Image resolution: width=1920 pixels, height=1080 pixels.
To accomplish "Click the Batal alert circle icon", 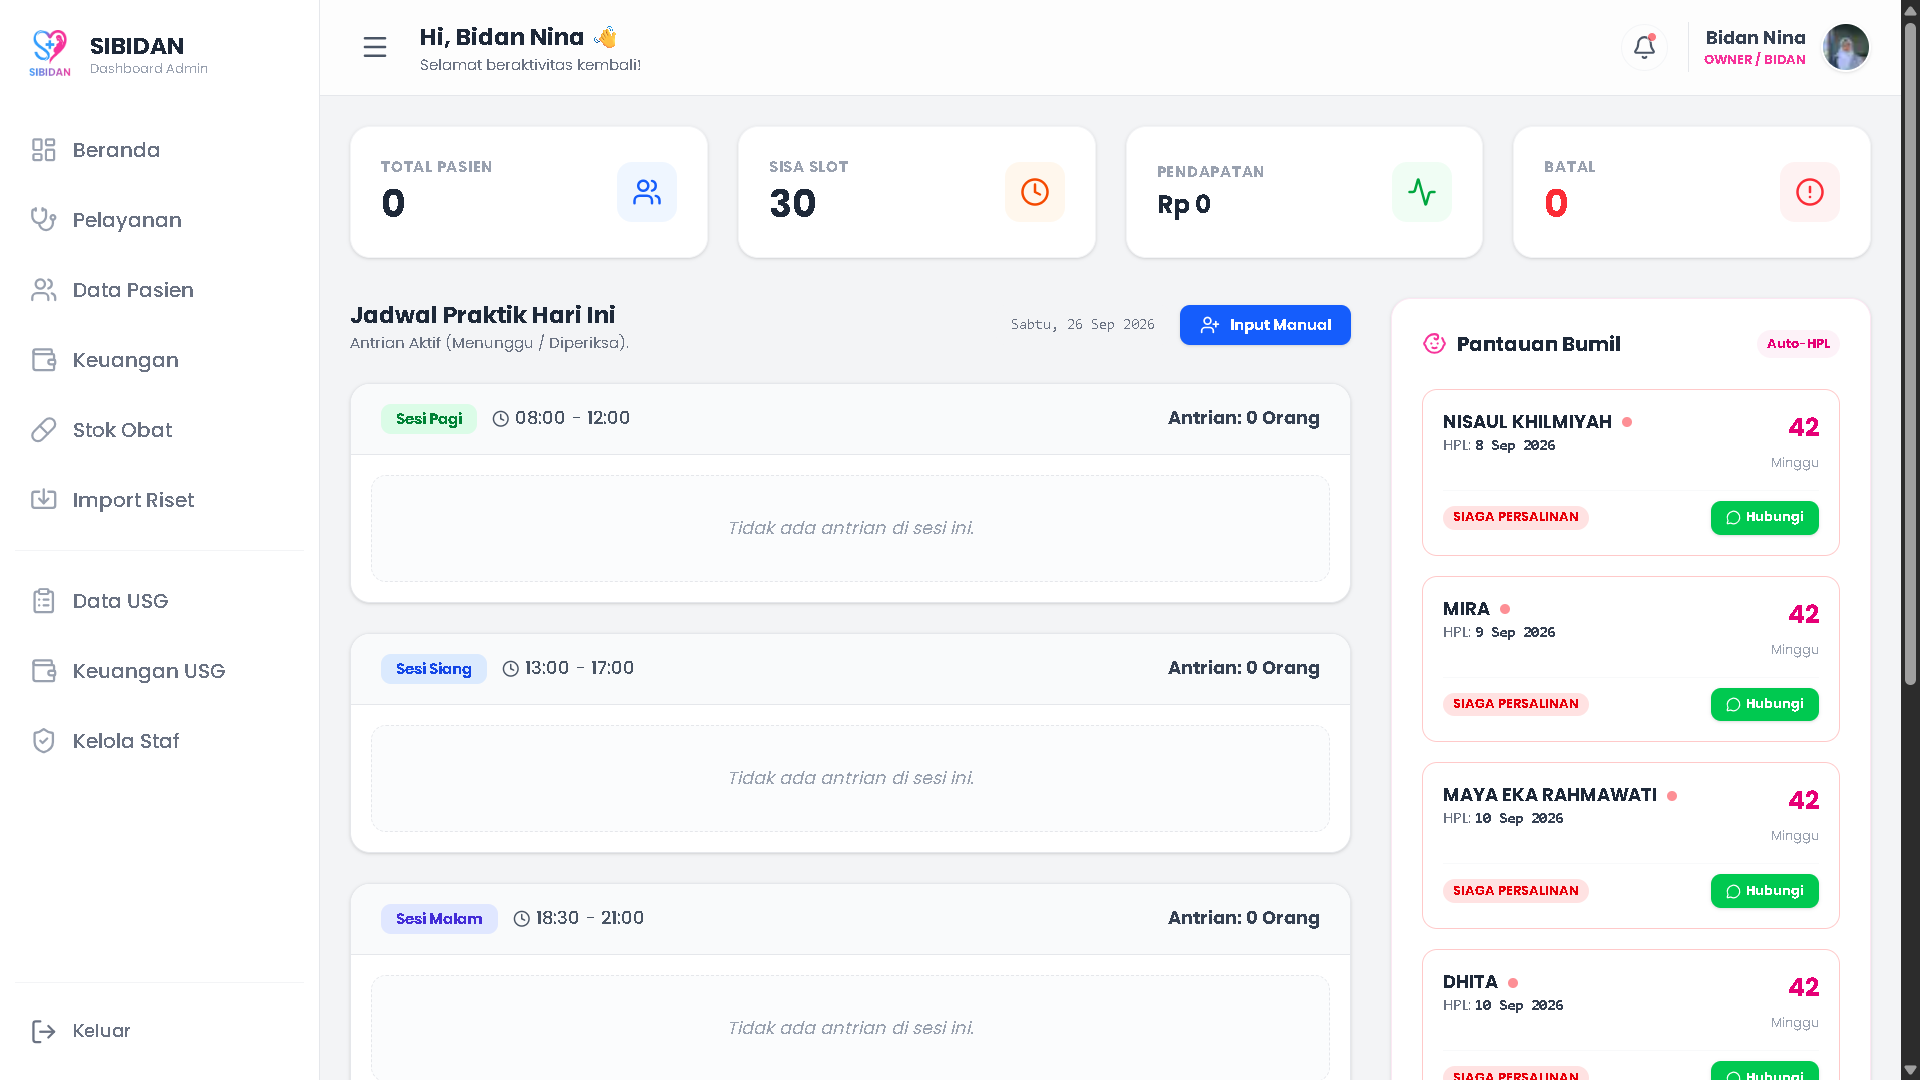I will 1810,192.
